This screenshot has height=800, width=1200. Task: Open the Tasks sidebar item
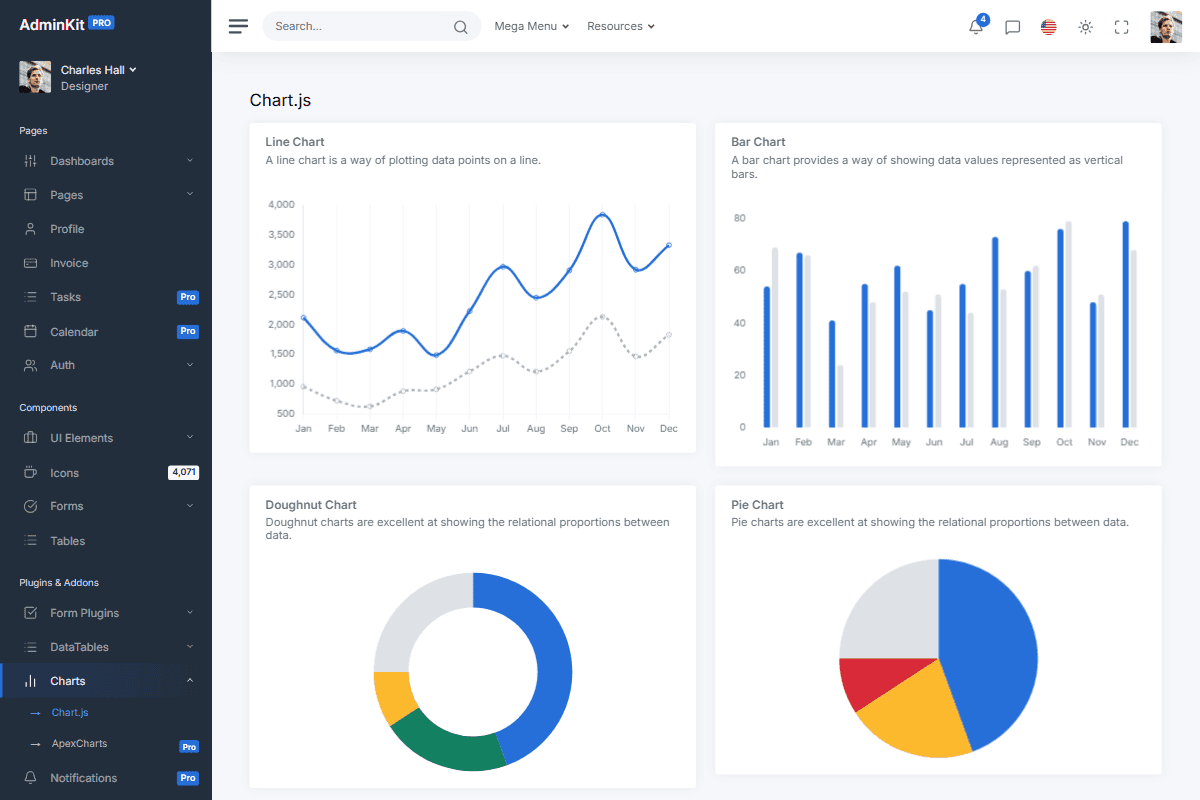[x=106, y=297]
